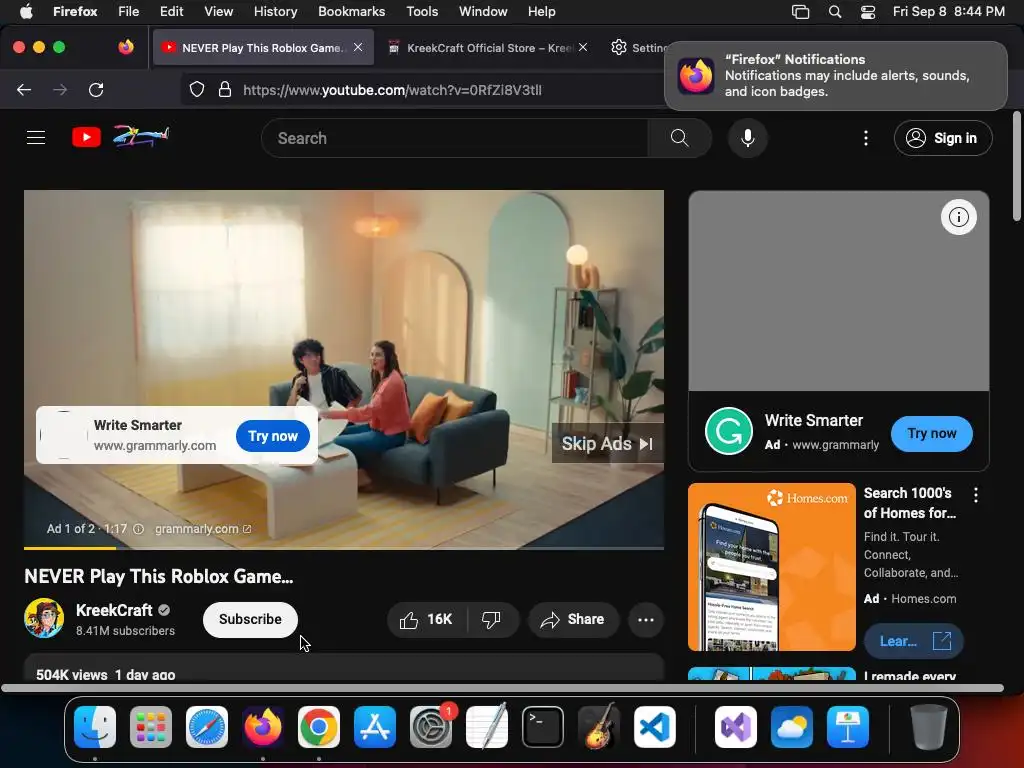Open the File menu

128,11
